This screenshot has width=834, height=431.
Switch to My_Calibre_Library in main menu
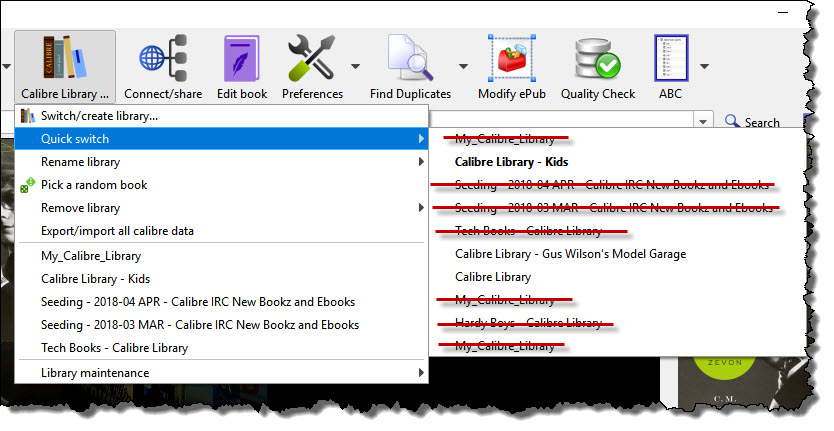click(221, 256)
